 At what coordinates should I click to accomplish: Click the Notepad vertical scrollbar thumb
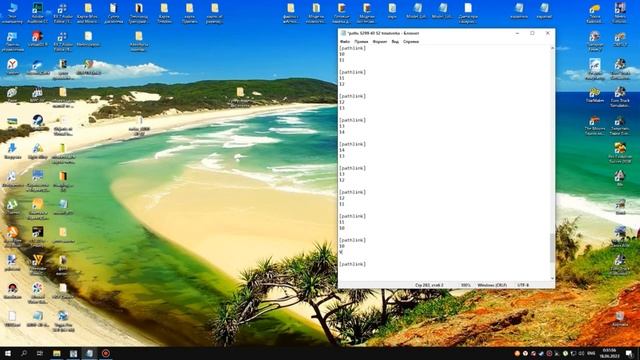[x=553, y=248]
